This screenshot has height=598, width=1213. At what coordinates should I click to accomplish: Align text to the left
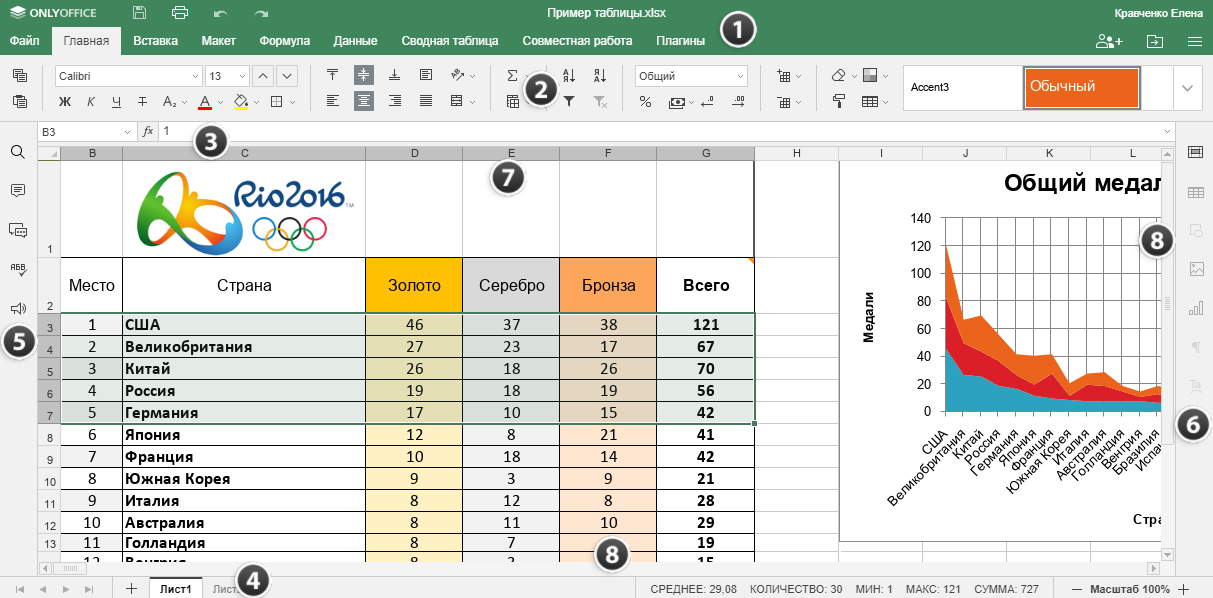333,101
